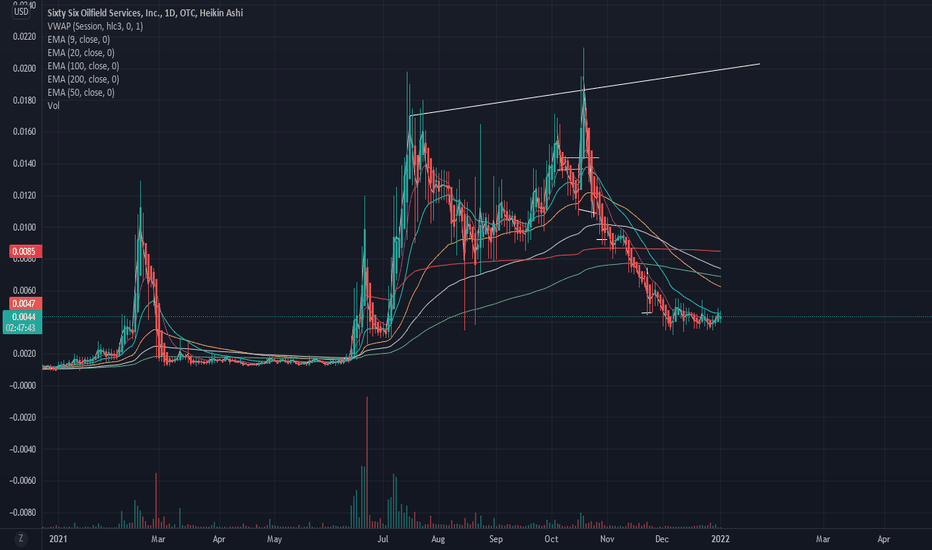The image size is (932, 550).
Task: Click the 2022 label on the time axis
Action: pyautogui.click(x=720, y=539)
